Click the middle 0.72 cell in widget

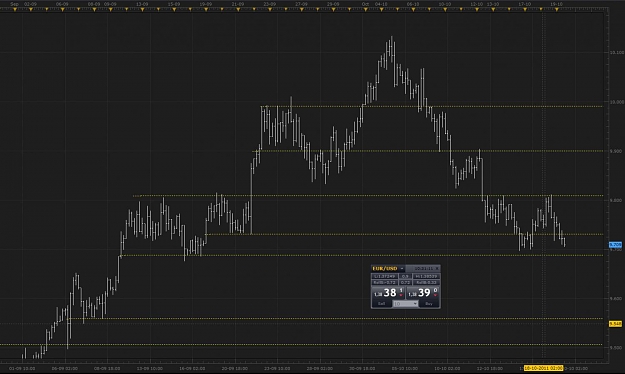click(x=405, y=283)
